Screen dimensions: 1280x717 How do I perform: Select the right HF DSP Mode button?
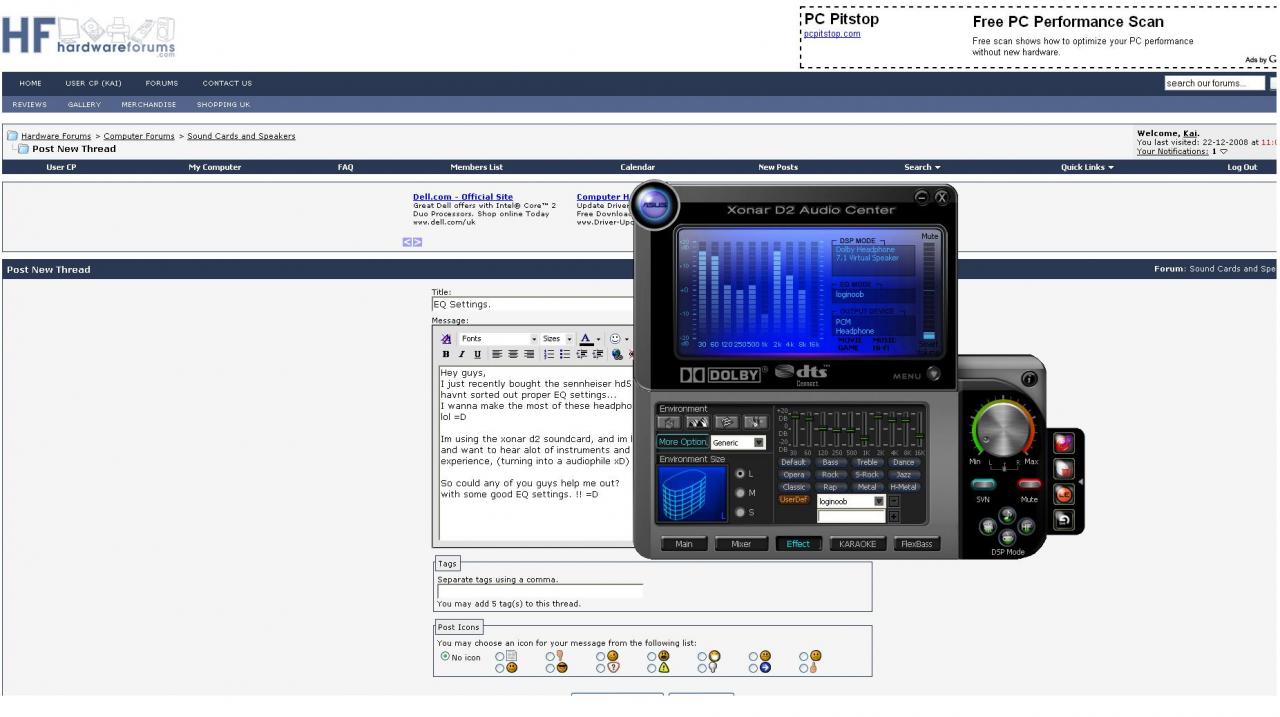click(x=1026, y=526)
